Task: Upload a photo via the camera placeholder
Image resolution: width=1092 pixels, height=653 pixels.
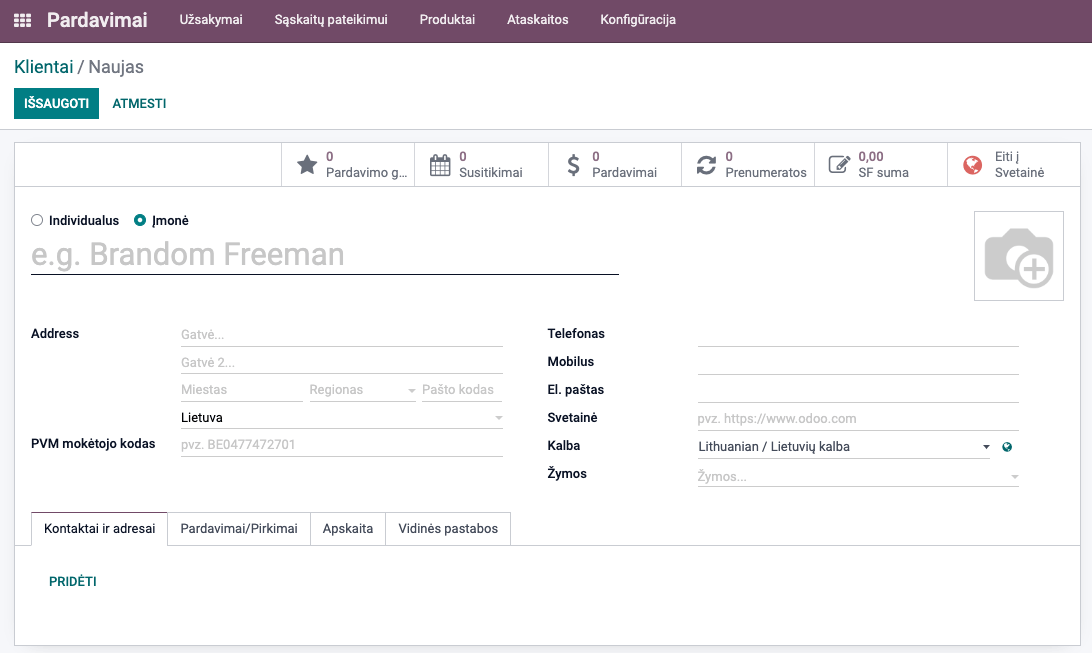Action: click(1018, 256)
